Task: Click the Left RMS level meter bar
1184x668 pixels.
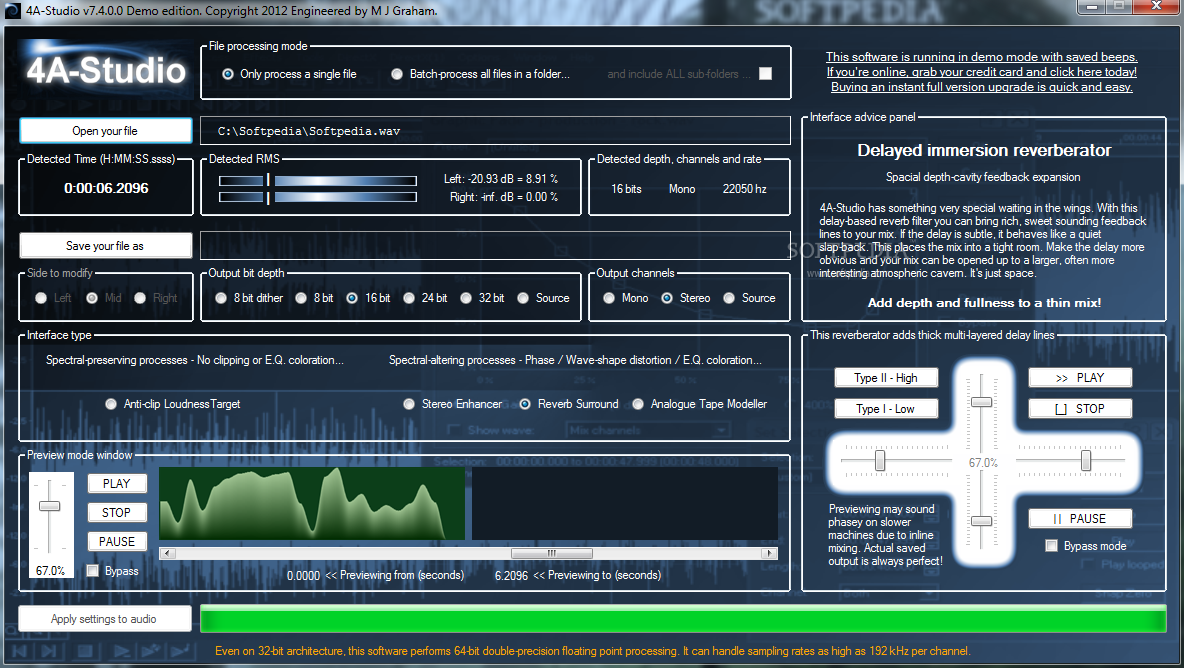Action: coord(317,181)
